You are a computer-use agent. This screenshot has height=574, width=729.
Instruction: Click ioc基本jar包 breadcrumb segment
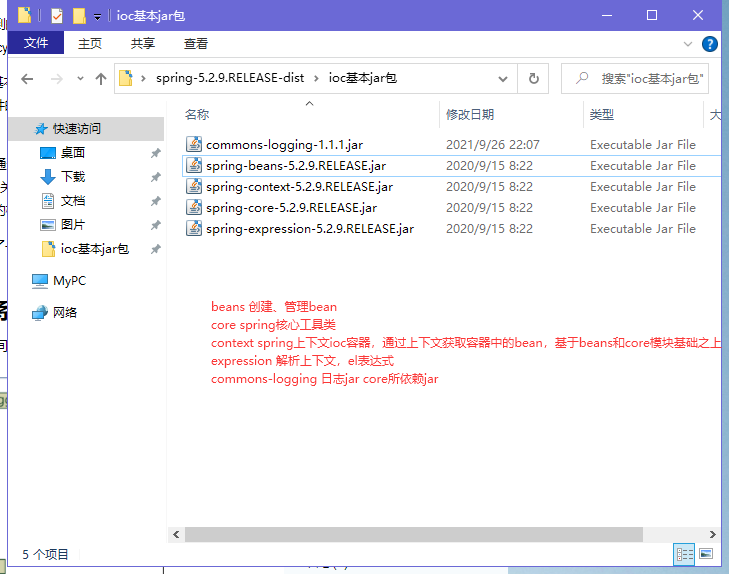pos(363,78)
